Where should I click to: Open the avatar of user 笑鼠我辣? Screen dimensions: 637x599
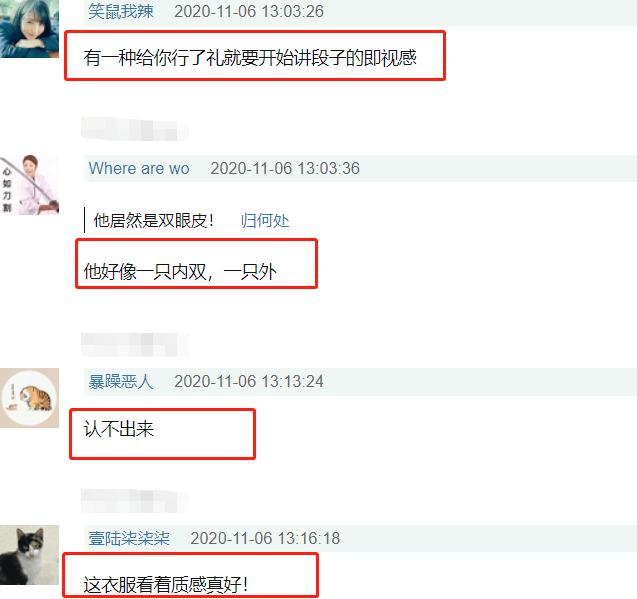coord(29,28)
